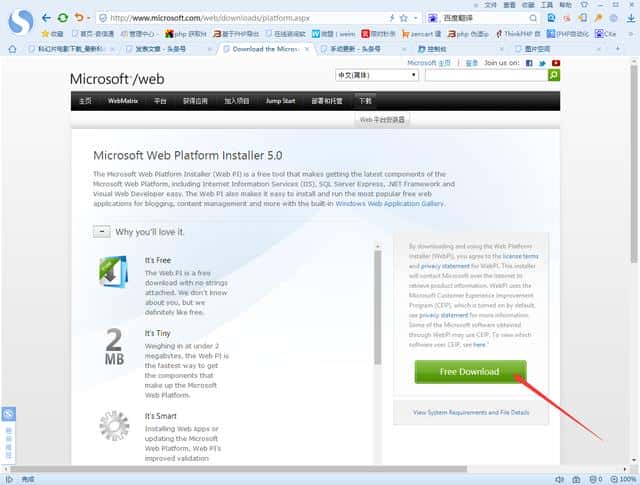Bookmark page with the star icon

point(404,18)
